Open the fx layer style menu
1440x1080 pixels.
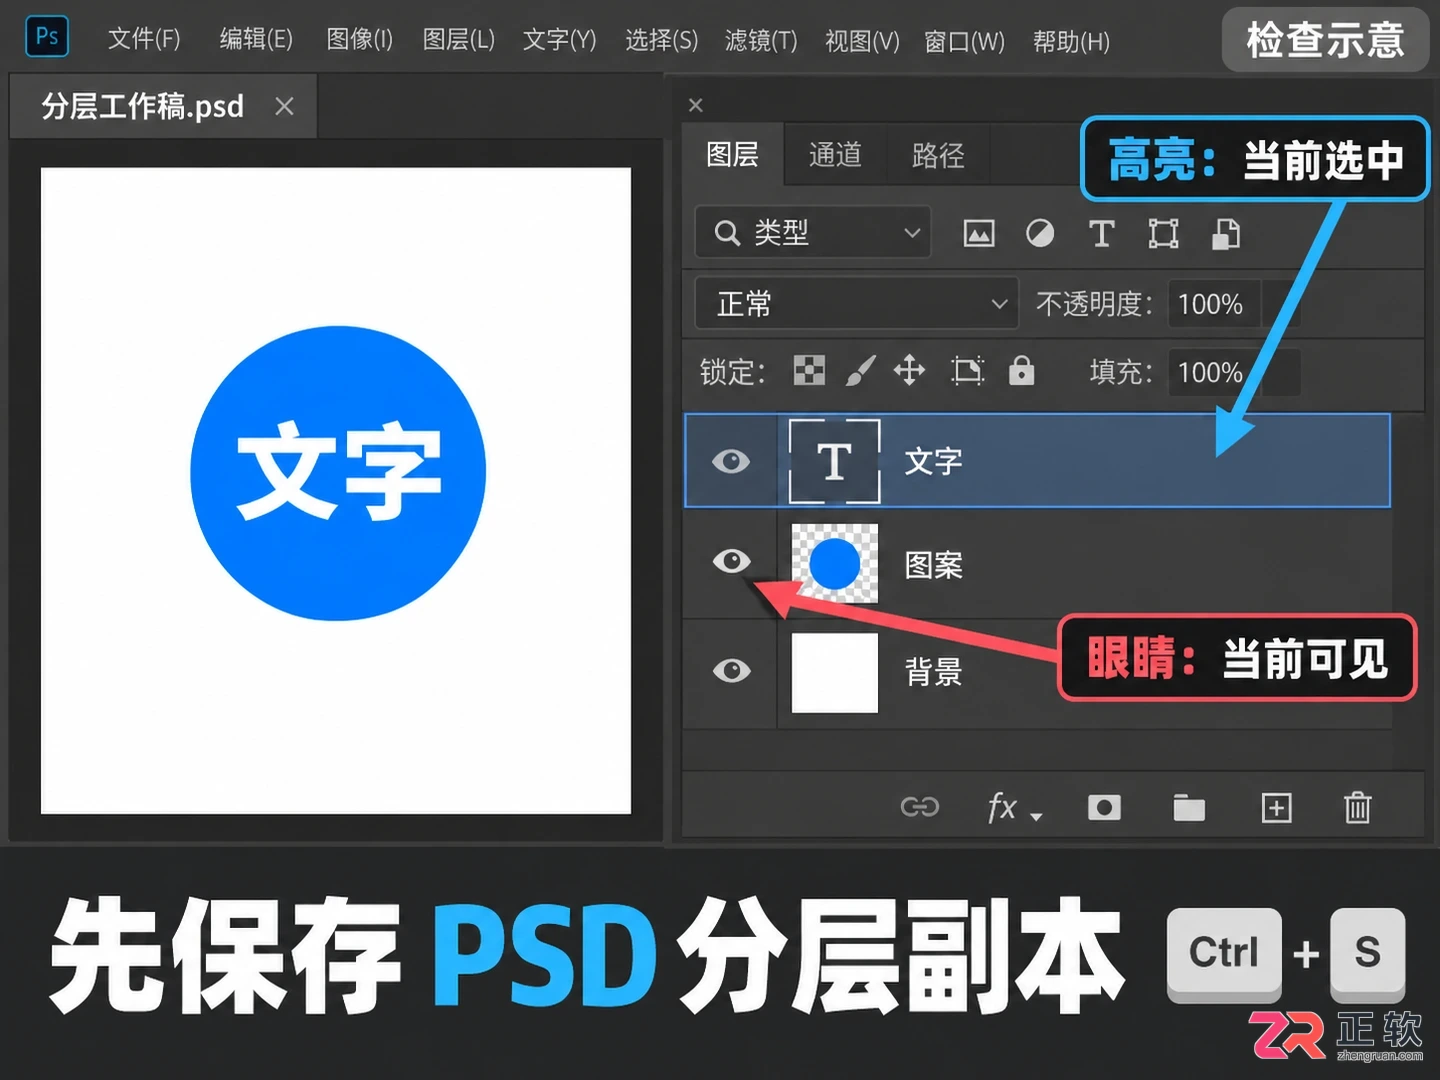point(1014,806)
